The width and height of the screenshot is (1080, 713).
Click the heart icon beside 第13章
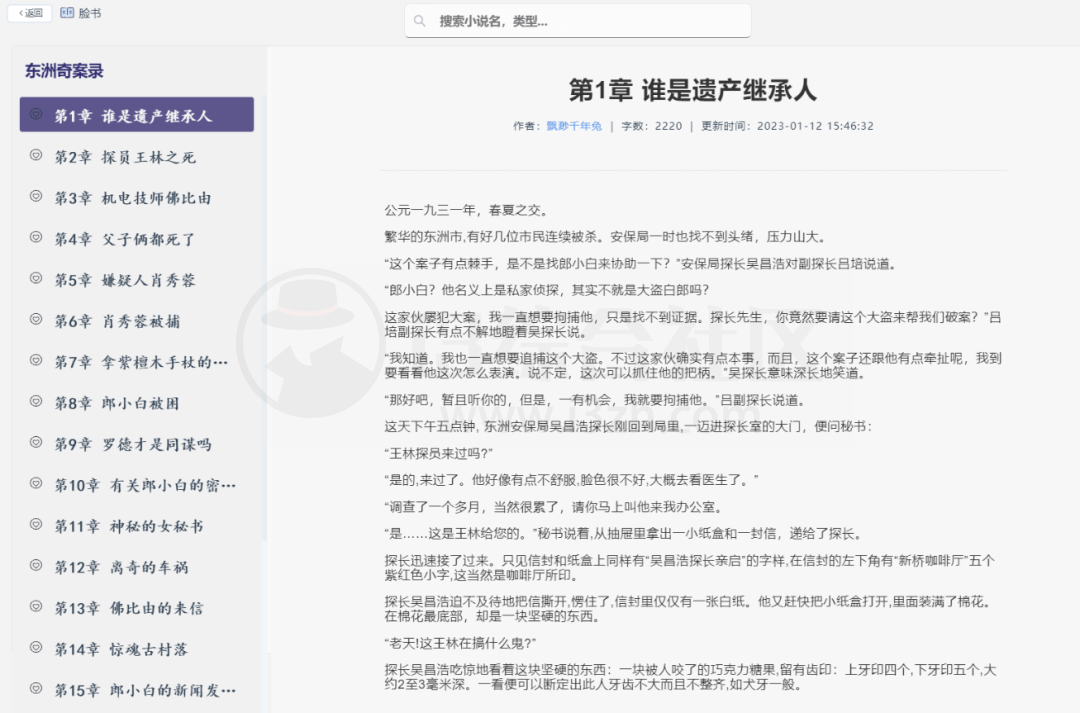click(37, 606)
